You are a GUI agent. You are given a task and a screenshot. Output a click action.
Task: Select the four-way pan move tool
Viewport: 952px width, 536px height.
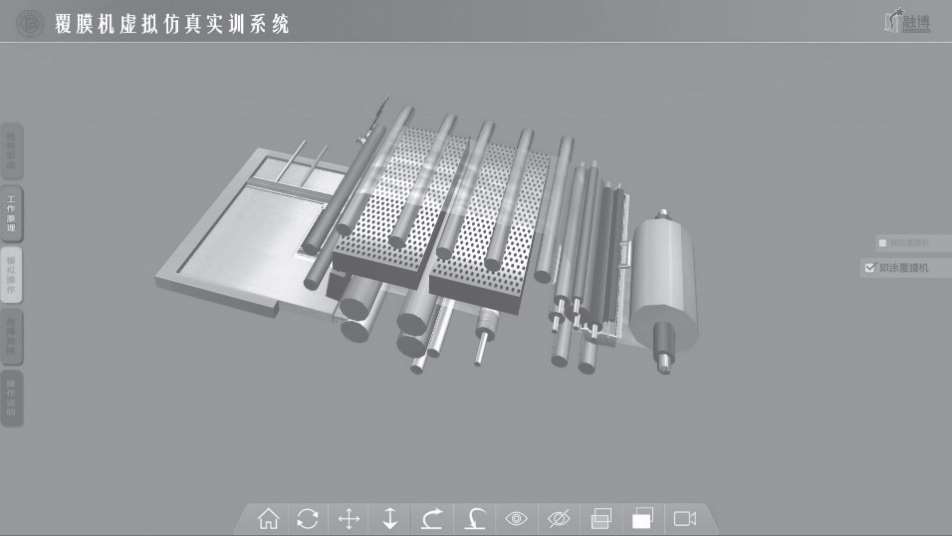click(349, 518)
